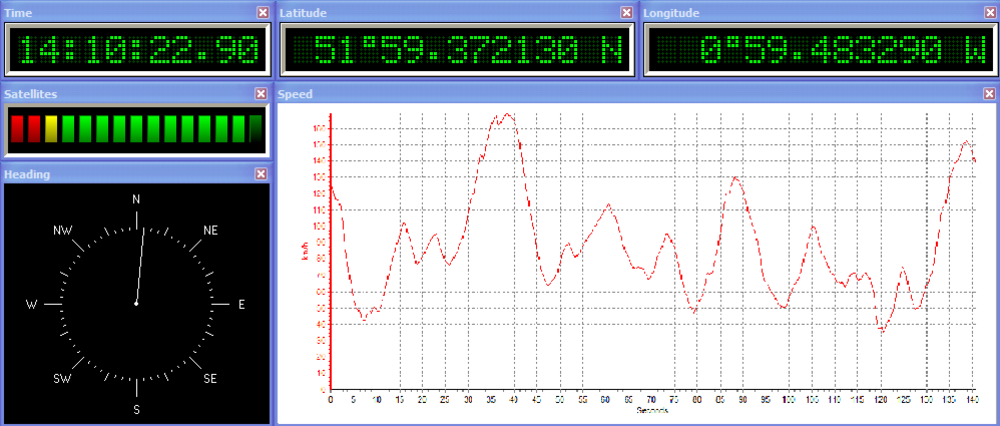Close the Time panel
The height and width of the screenshot is (426, 1000).
[x=262, y=13]
